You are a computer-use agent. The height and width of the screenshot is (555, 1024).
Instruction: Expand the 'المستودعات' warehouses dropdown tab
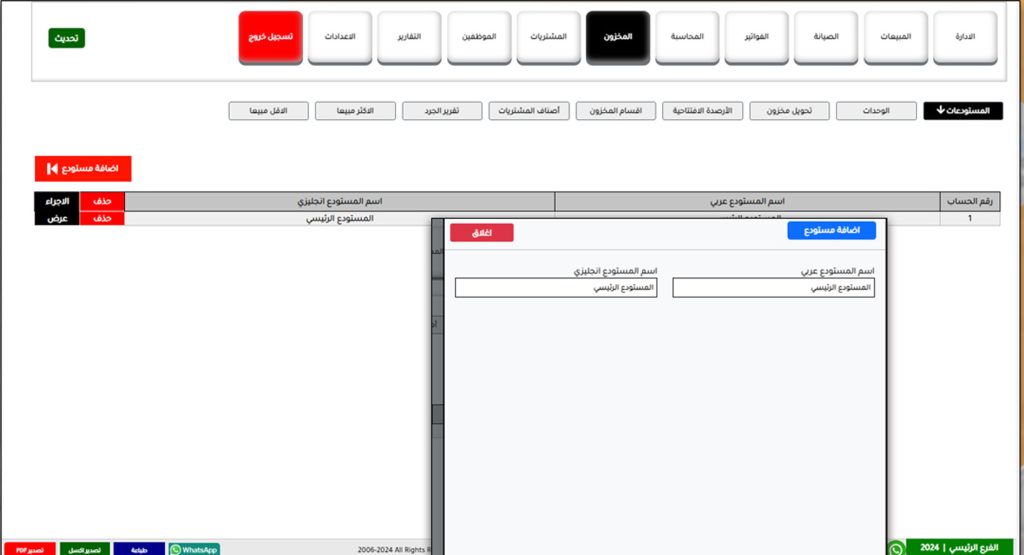point(963,111)
